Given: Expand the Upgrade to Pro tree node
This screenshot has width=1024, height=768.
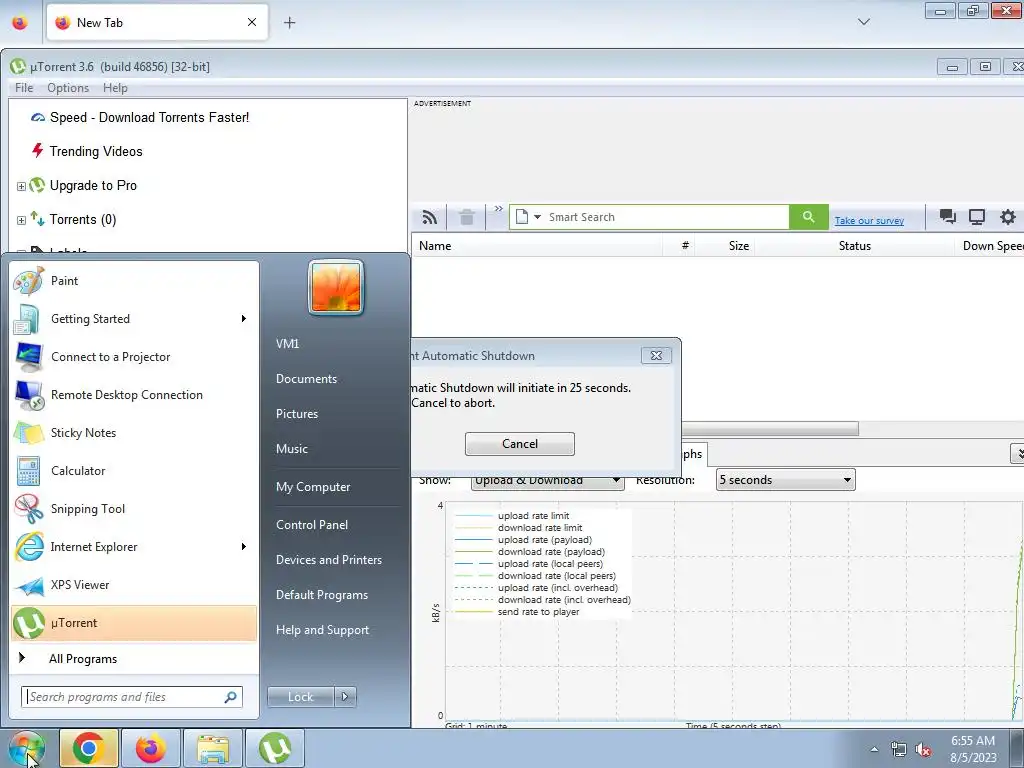Looking at the screenshot, I should pyautogui.click(x=21, y=186).
